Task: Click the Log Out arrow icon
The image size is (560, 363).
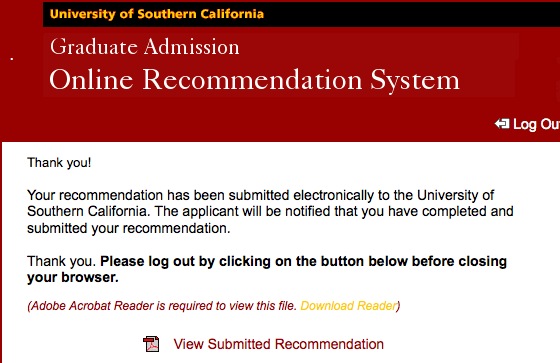Action: (x=502, y=124)
